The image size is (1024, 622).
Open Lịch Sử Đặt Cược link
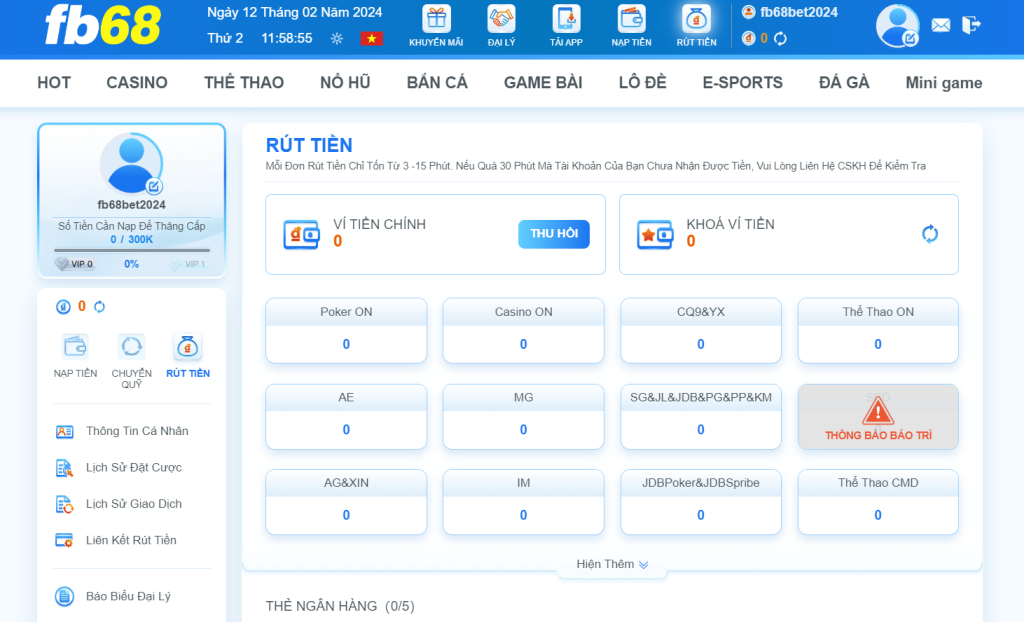[133, 467]
